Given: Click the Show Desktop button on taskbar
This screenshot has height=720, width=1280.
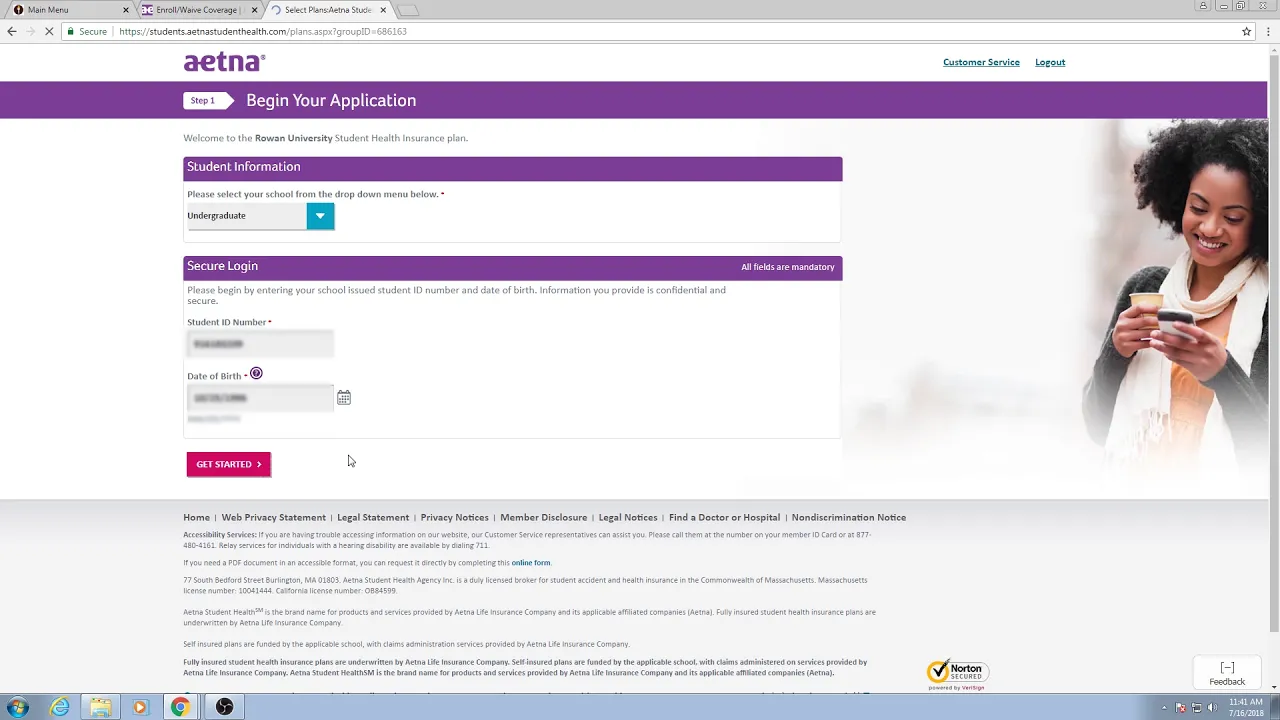Looking at the screenshot, I should (x=1275, y=708).
